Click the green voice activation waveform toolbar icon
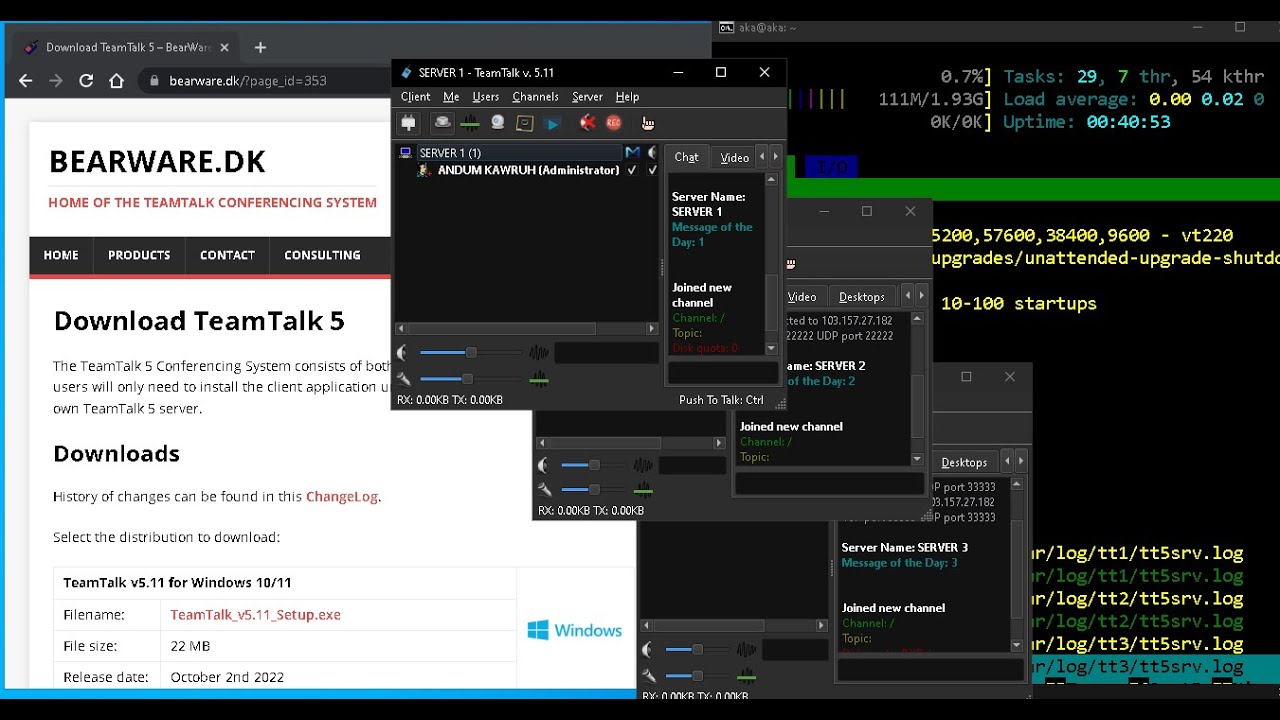Viewport: 1280px width, 720px height. pos(469,123)
